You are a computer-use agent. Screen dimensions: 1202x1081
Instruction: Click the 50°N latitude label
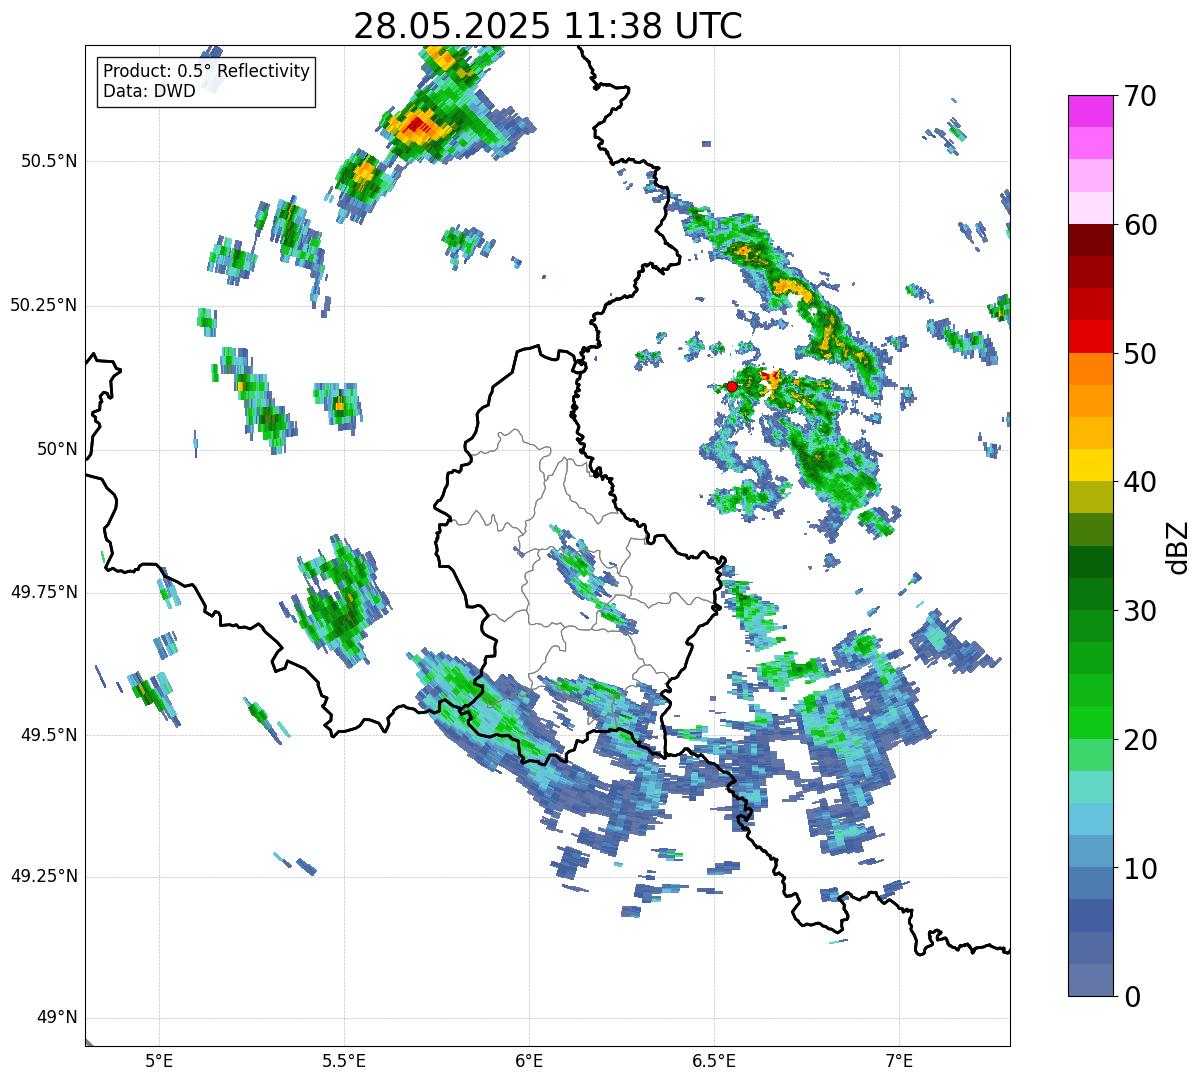(x=57, y=449)
